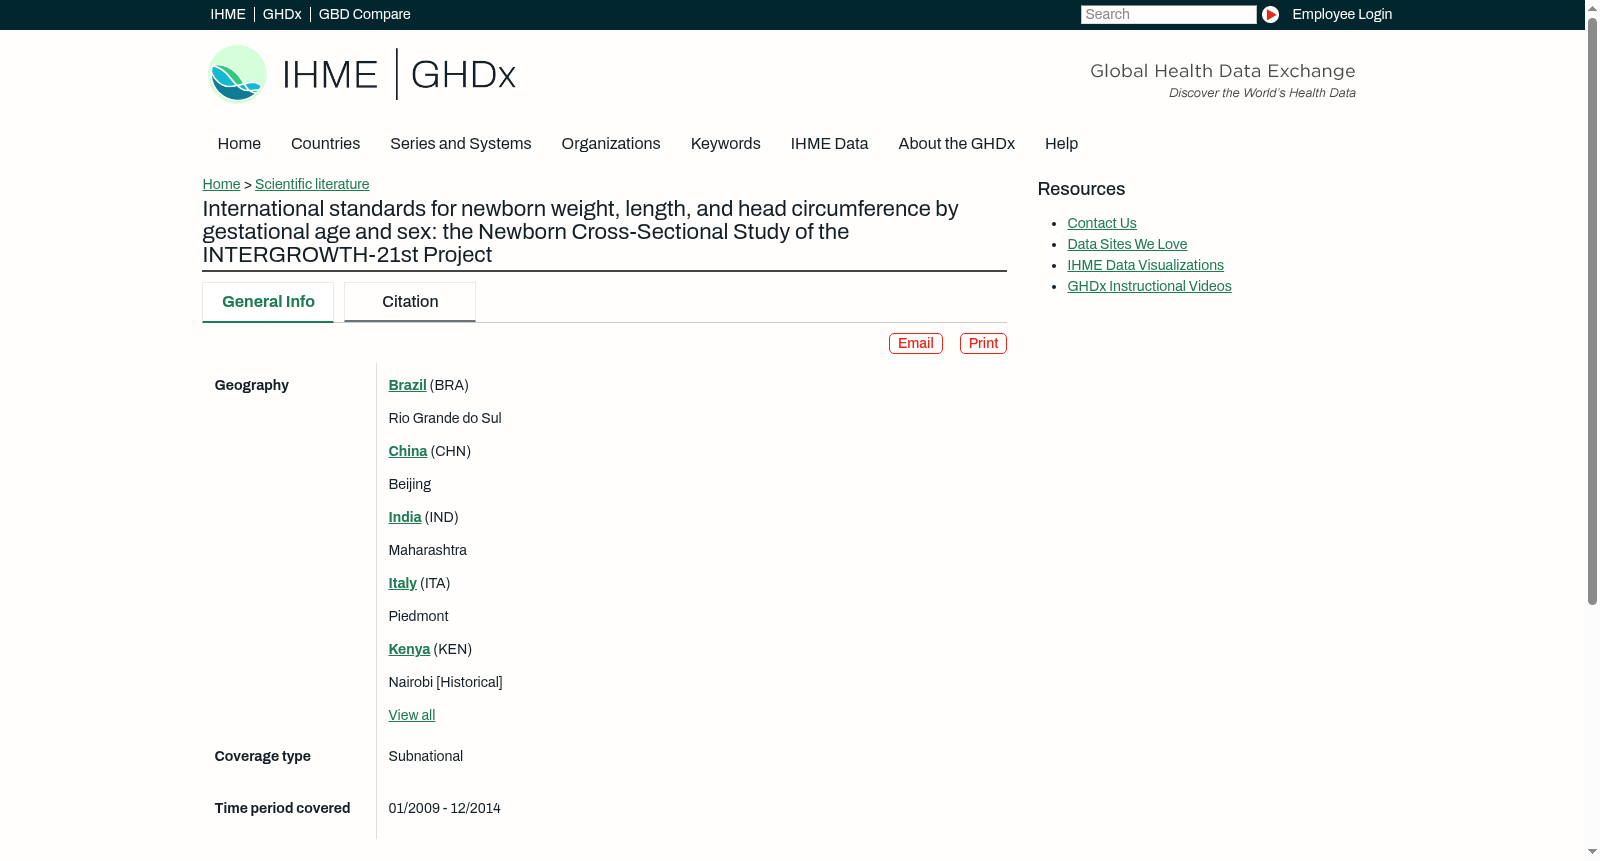
Task: Open the IHME Data menu item
Action: click(x=829, y=144)
